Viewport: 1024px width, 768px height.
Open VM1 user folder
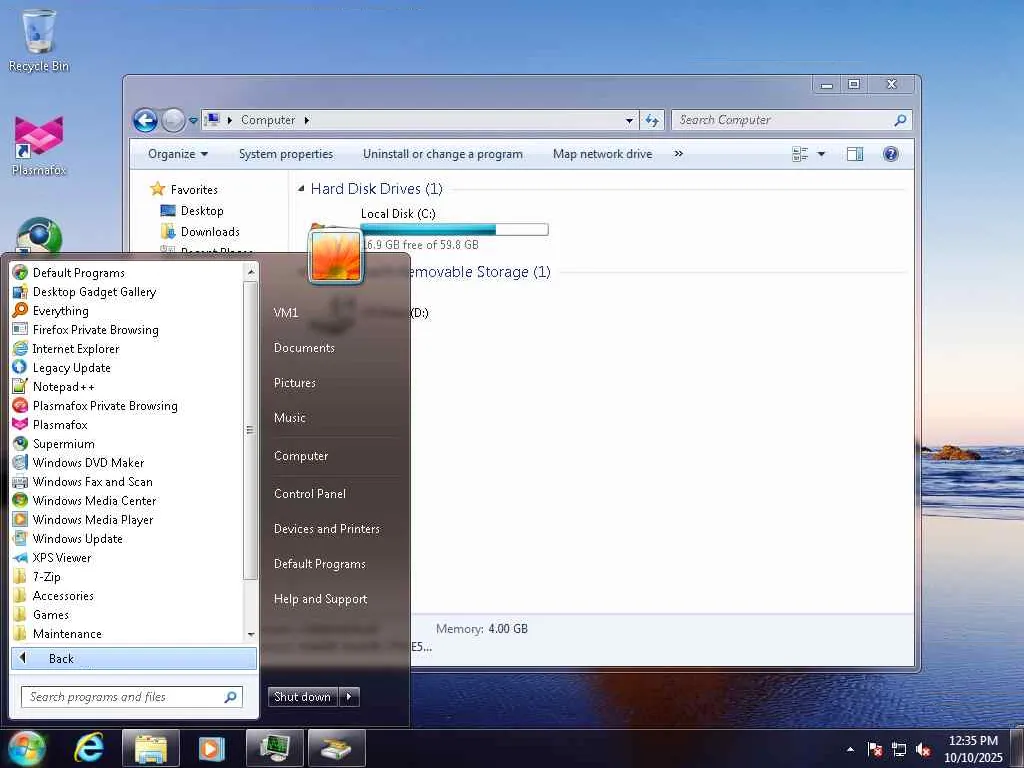[x=286, y=313]
